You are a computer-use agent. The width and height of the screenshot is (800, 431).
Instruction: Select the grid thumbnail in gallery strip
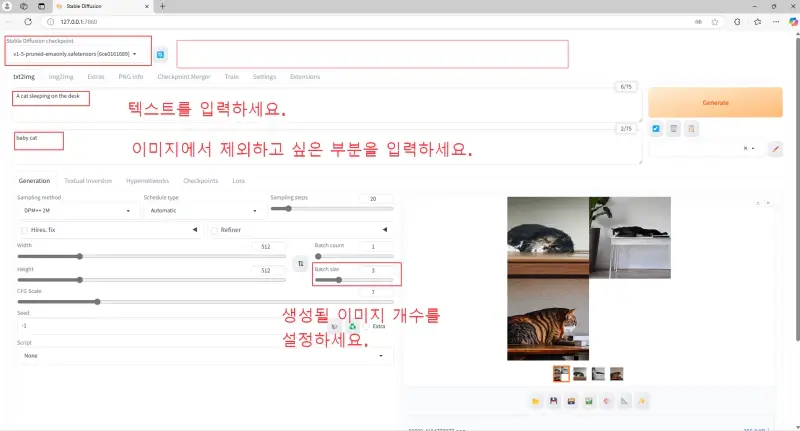[x=561, y=374]
